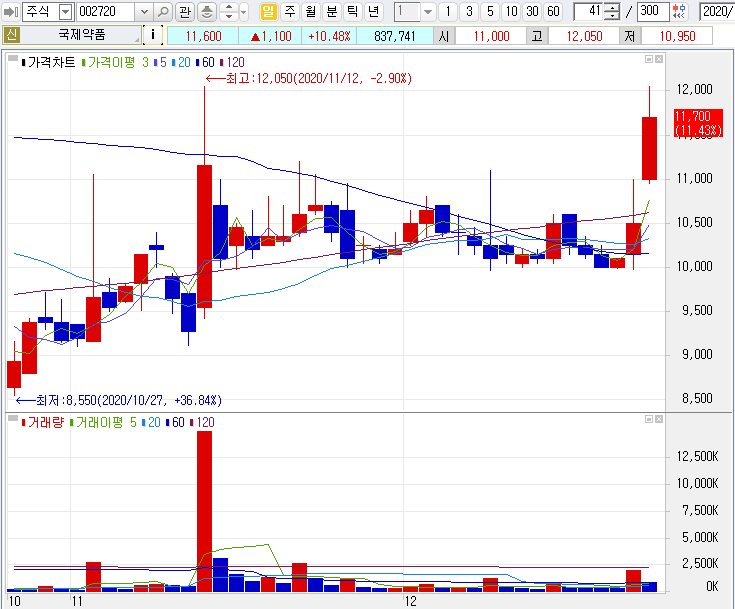Step to next stock with the down arrow
Screen dimensions: 735x609
click(x=229, y=15)
